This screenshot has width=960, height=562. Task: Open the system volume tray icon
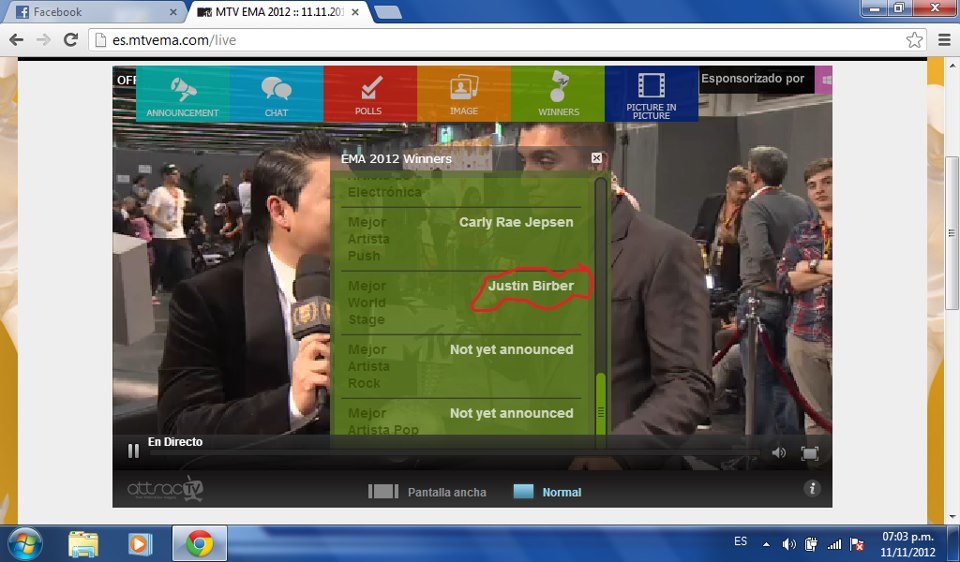click(789, 544)
